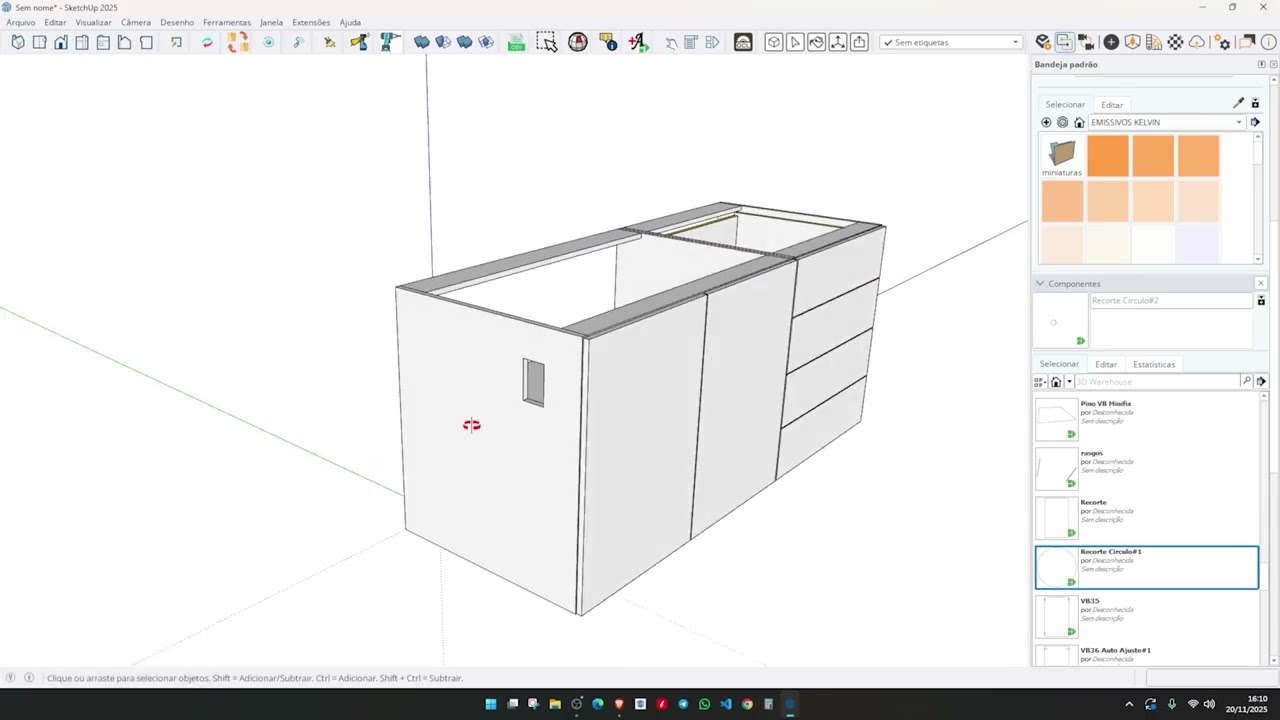1280x720 pixels.
Task: Open the materials details arrow menu
Action: point(1255,122)
